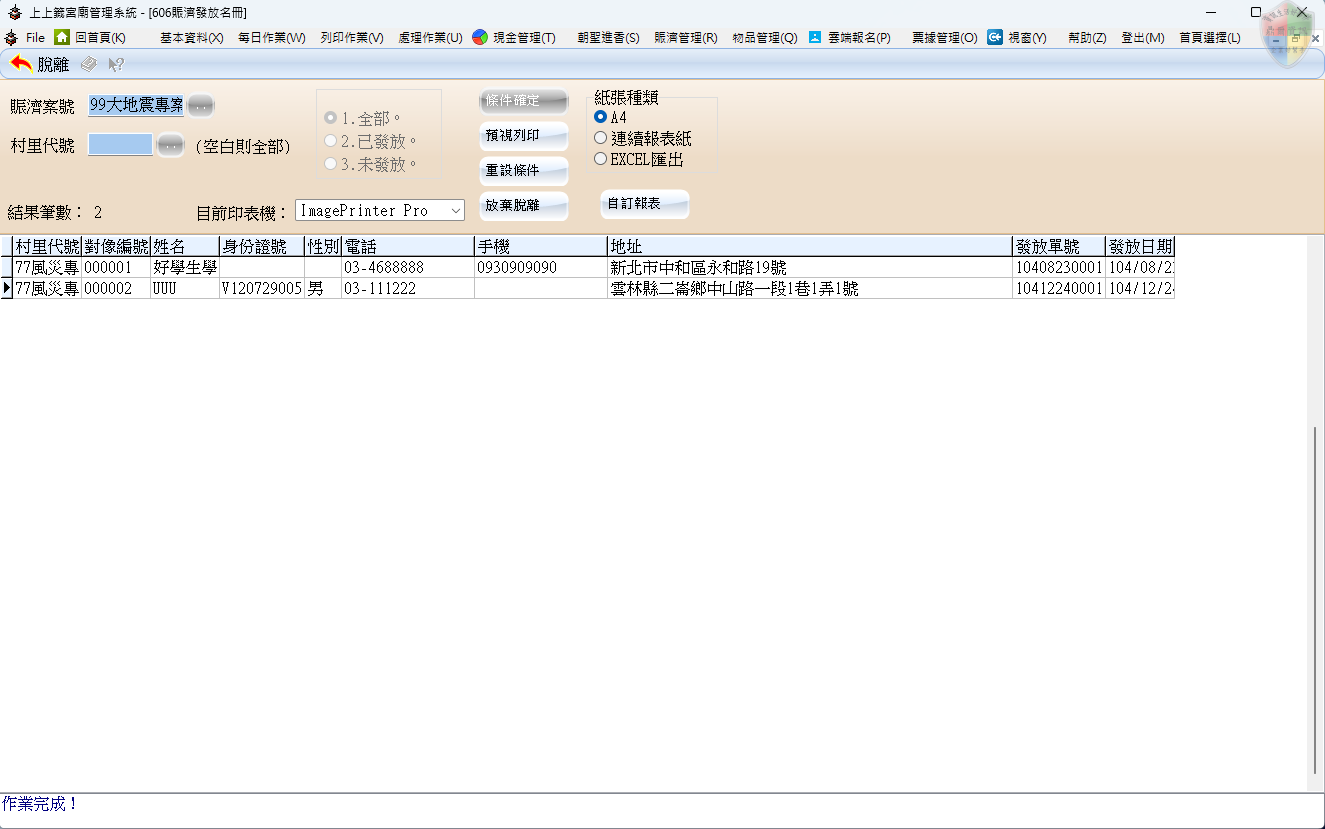Click the app icon left of File
The width and height of the screenshot is (1325, 829).
(x=12, y=37)
